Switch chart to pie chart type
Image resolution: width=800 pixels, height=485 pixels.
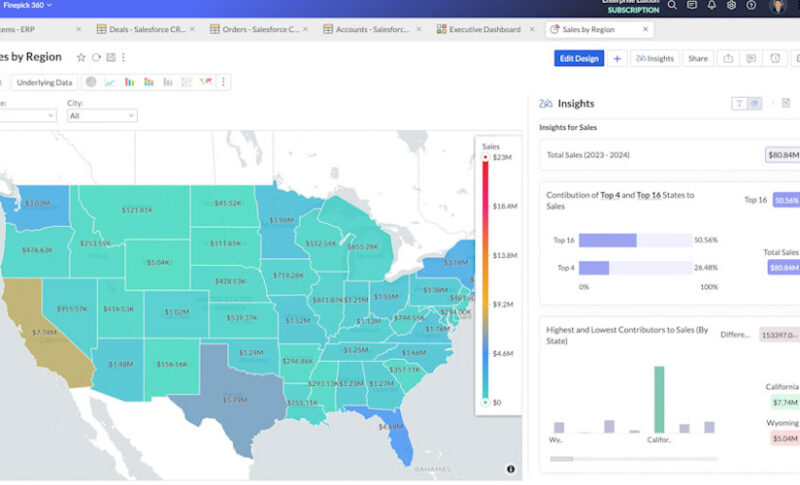[91, 82]
